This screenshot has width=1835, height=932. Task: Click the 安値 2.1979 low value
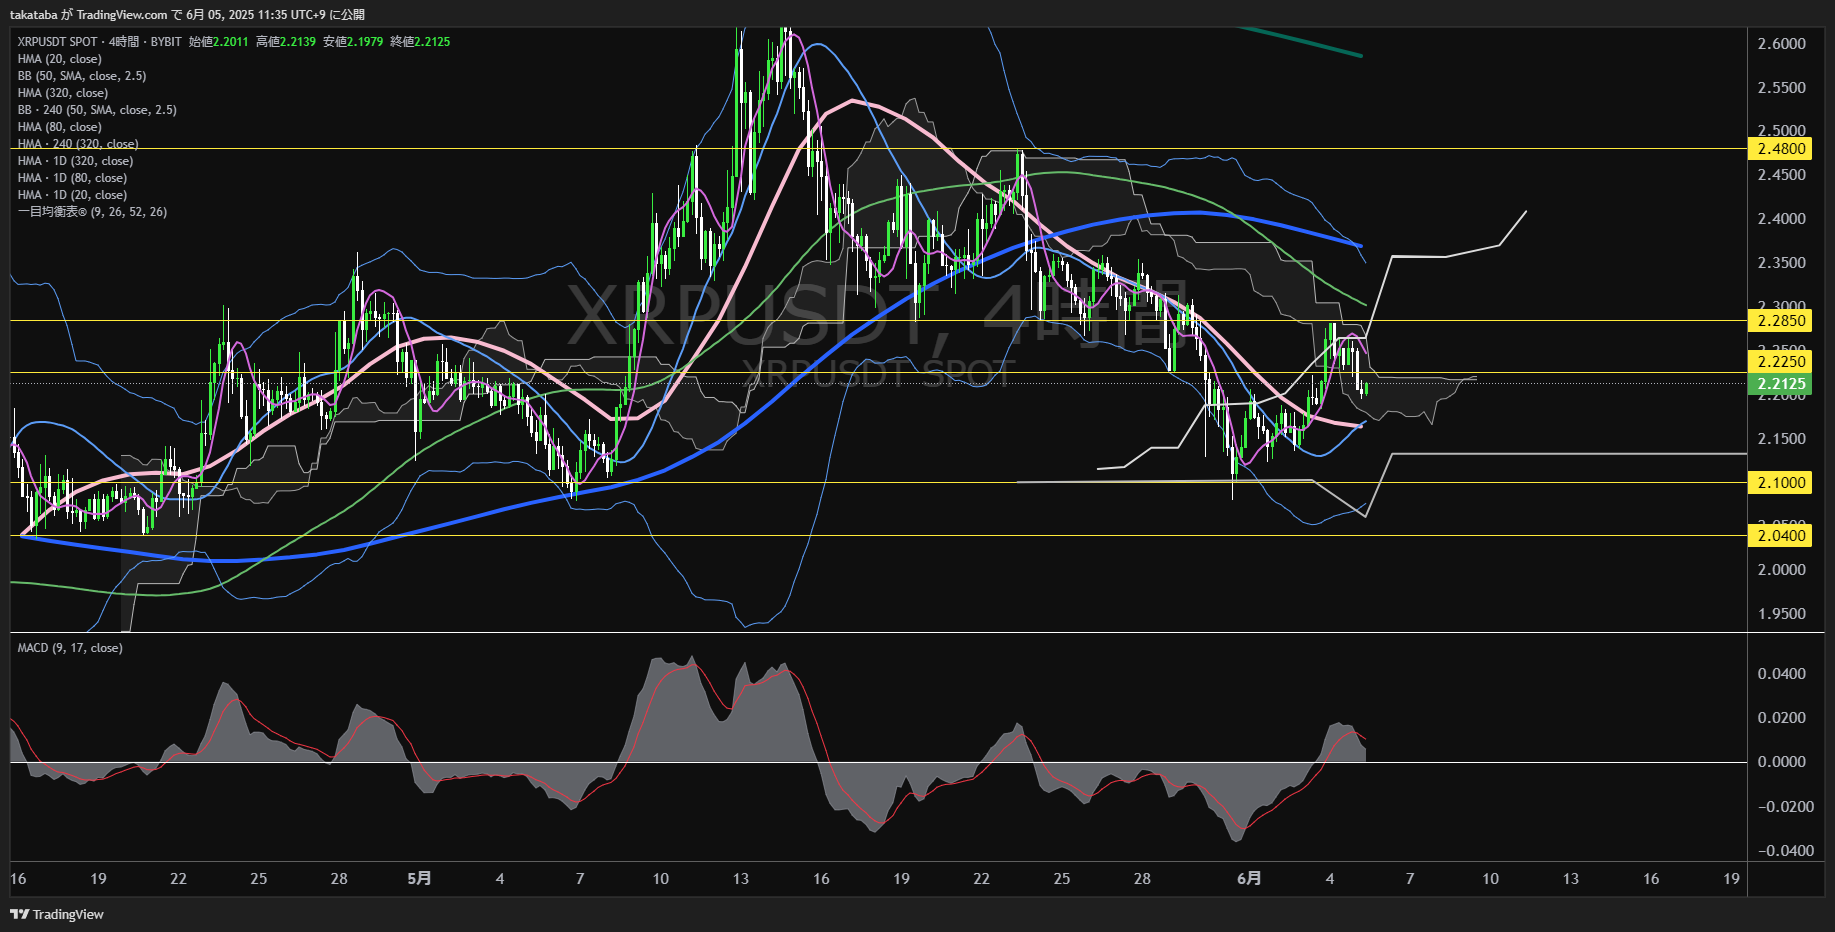(x=353, y=42)
